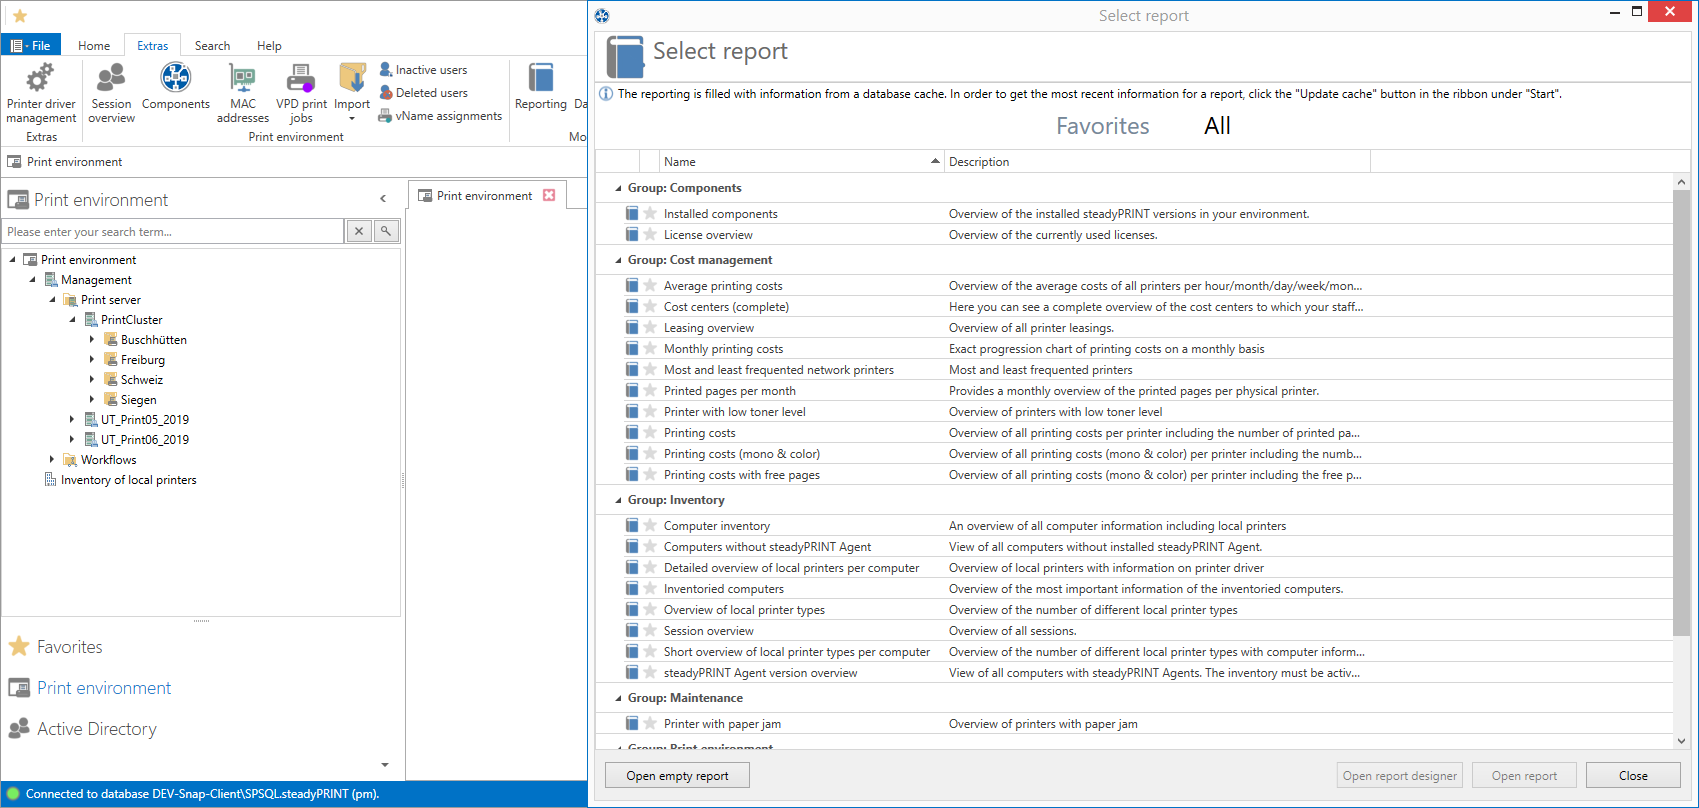Collapse Group: Inventory
The height and width of the screenshot is (808, 1699).
pos(618,500)
